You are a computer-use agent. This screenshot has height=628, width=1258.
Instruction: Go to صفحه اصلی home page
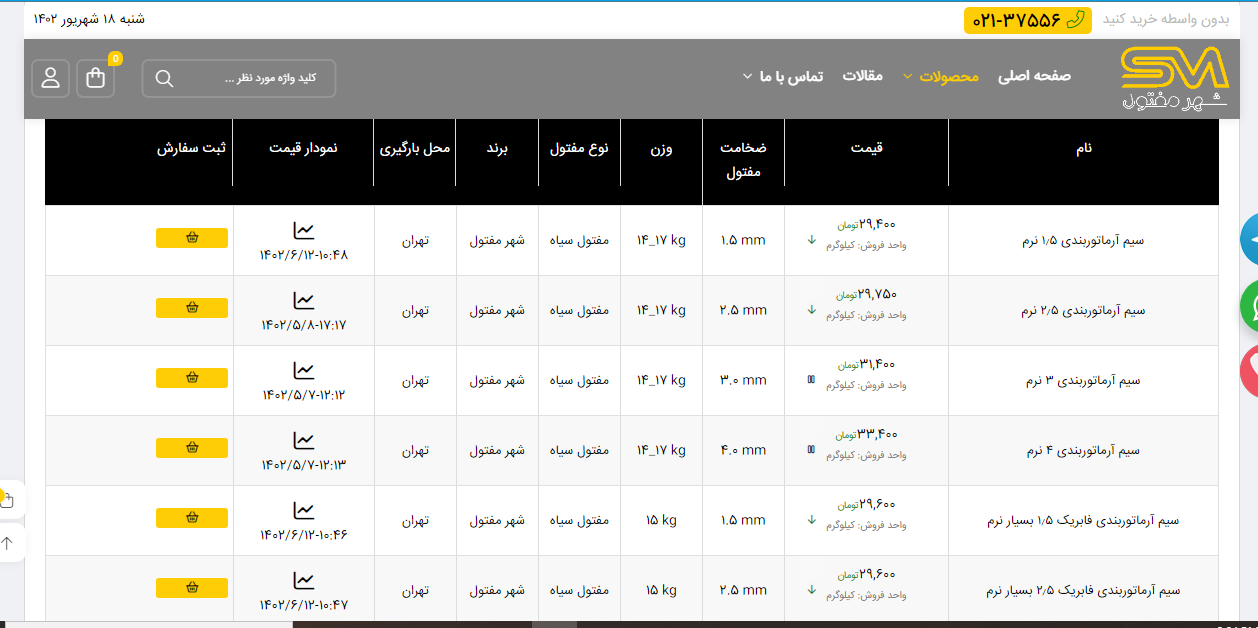click(x=1034, y=76)
